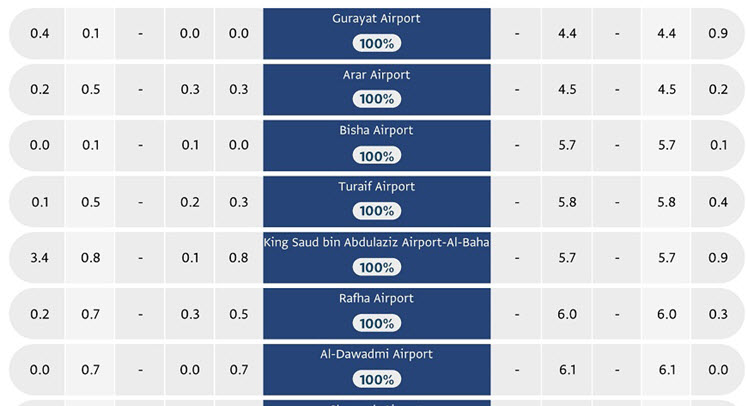Select the 0.7 cell in Rafha row
The image size is (746, 406).
click(91, 314)
